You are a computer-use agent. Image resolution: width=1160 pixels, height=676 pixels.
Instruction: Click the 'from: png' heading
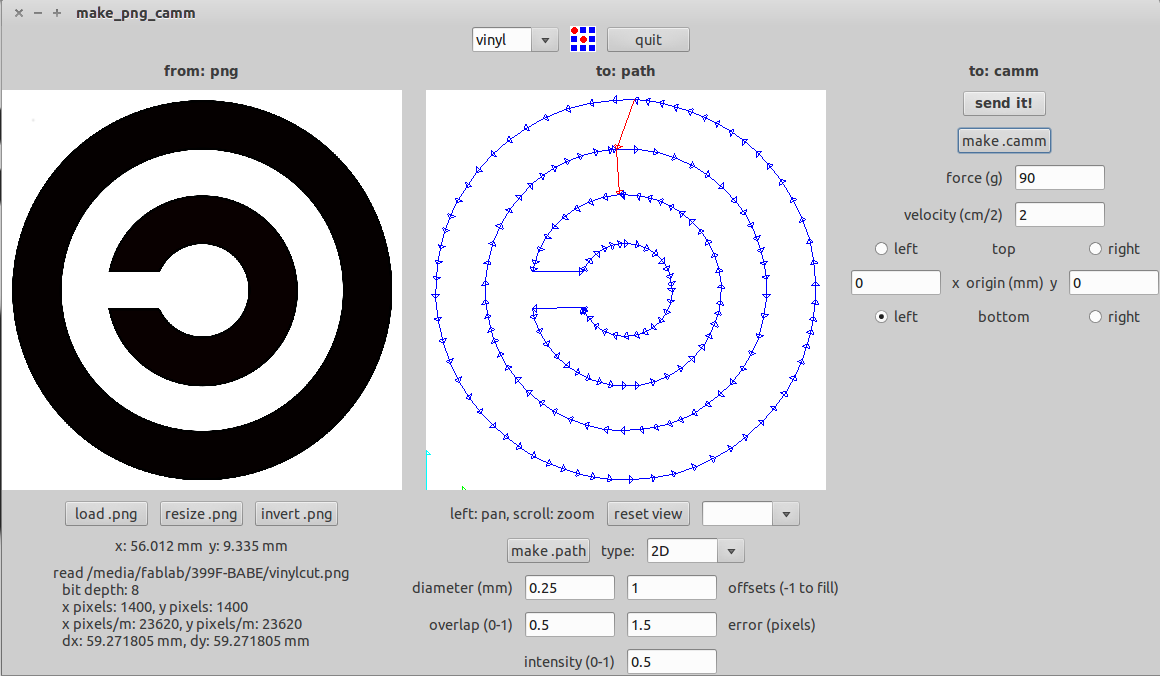pyautogui.click(x=201, y=71)
